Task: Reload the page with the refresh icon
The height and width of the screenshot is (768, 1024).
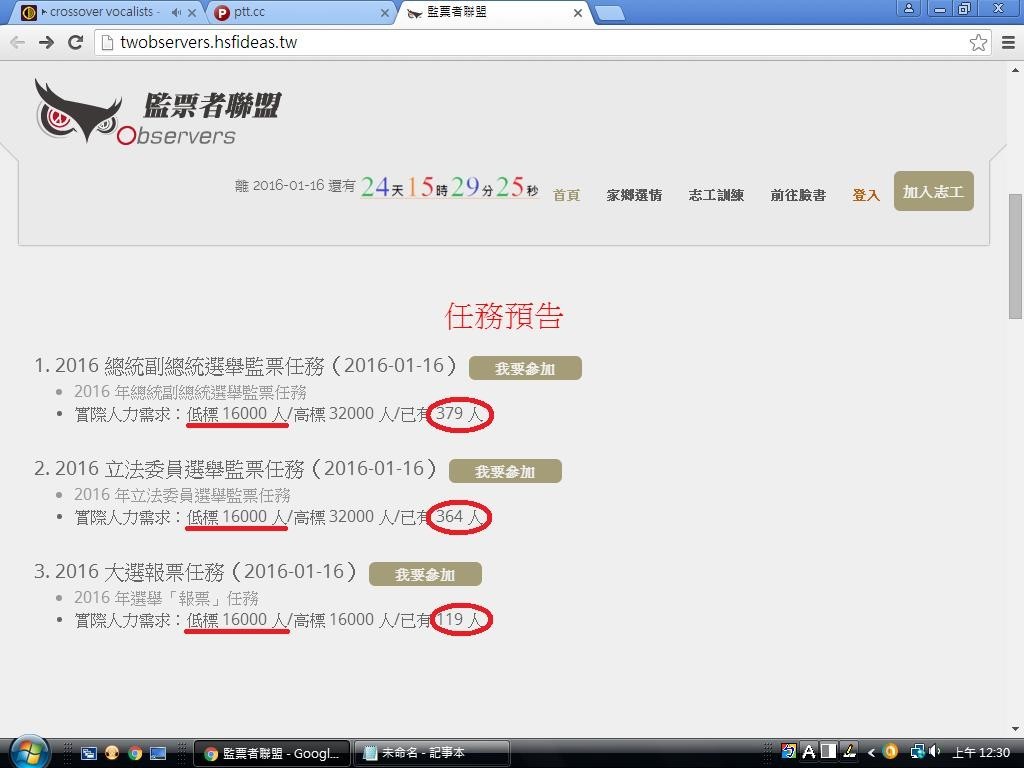Action: click(76, 42)
